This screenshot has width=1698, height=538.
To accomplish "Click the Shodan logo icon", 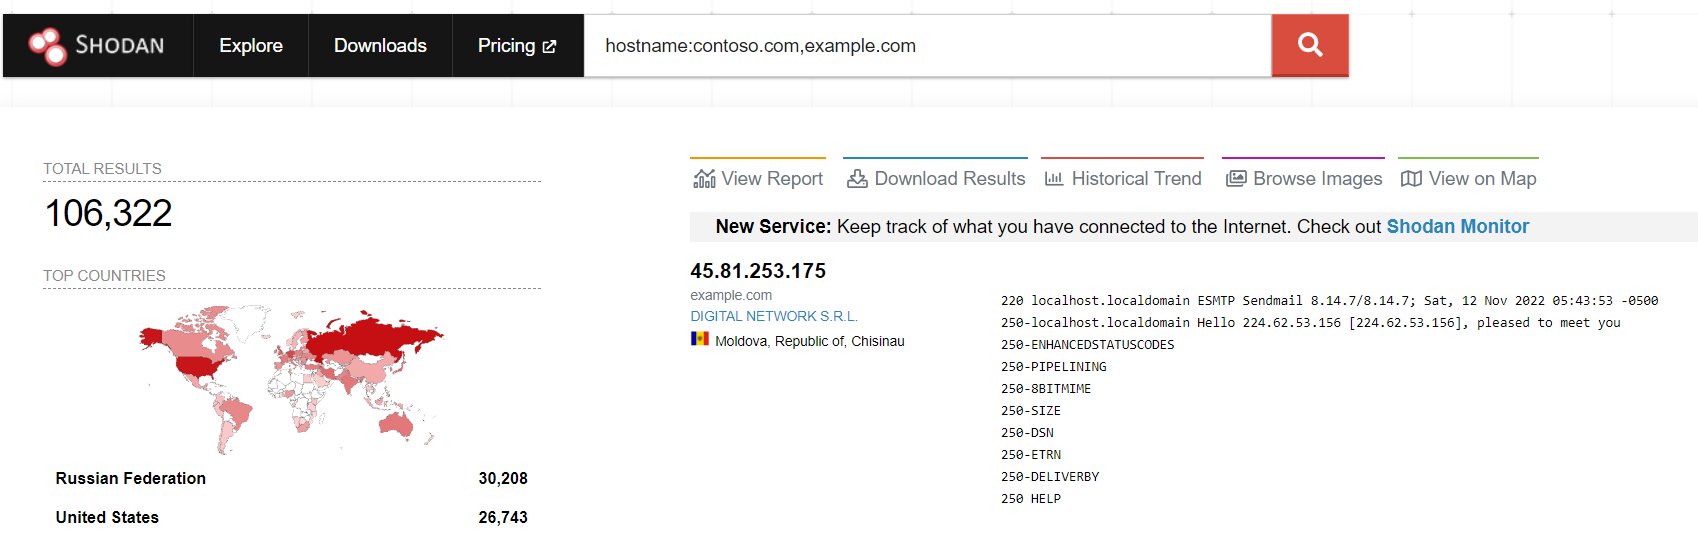I will click(47, 46).
